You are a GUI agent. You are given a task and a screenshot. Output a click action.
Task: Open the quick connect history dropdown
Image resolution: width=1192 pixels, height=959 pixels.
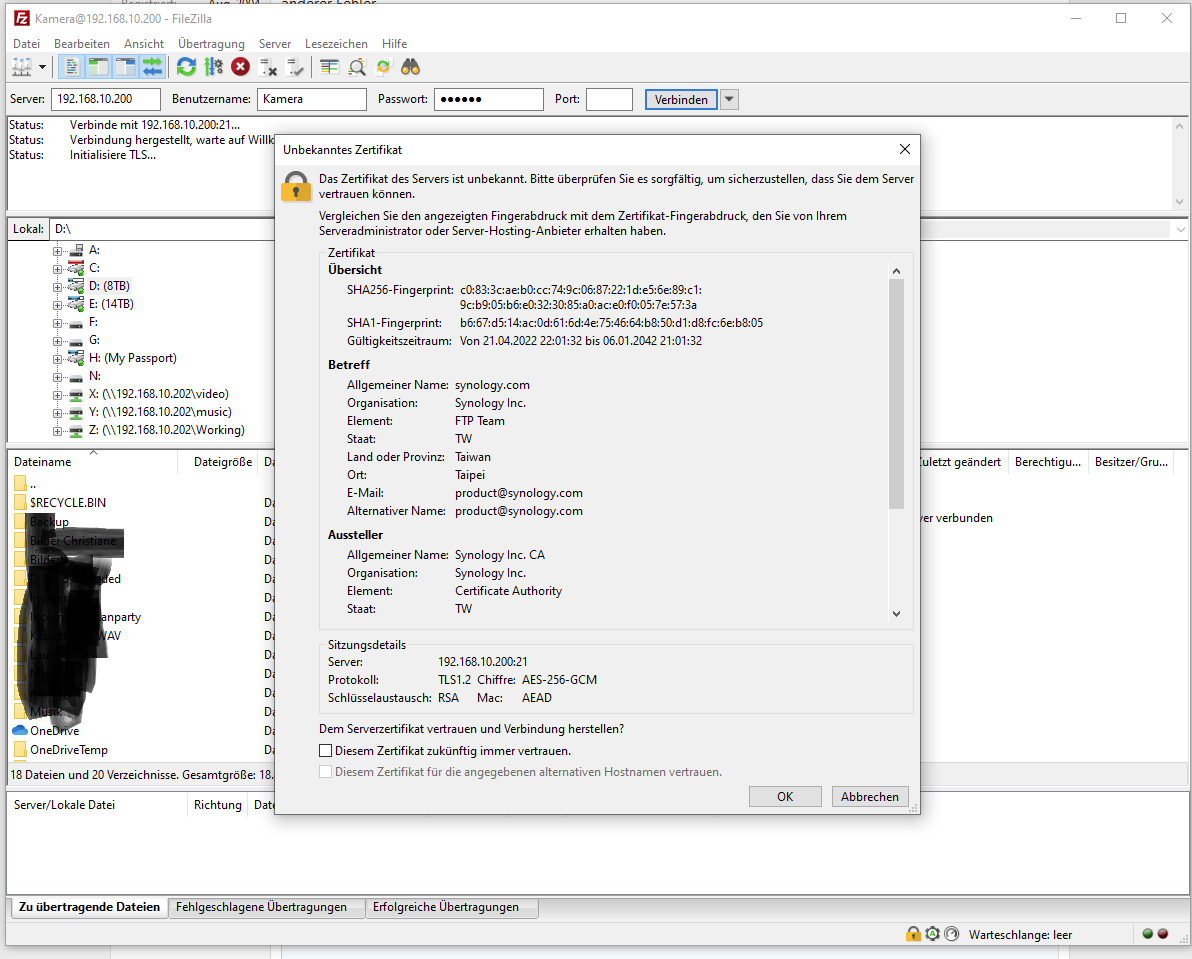[x=729, y=100]
